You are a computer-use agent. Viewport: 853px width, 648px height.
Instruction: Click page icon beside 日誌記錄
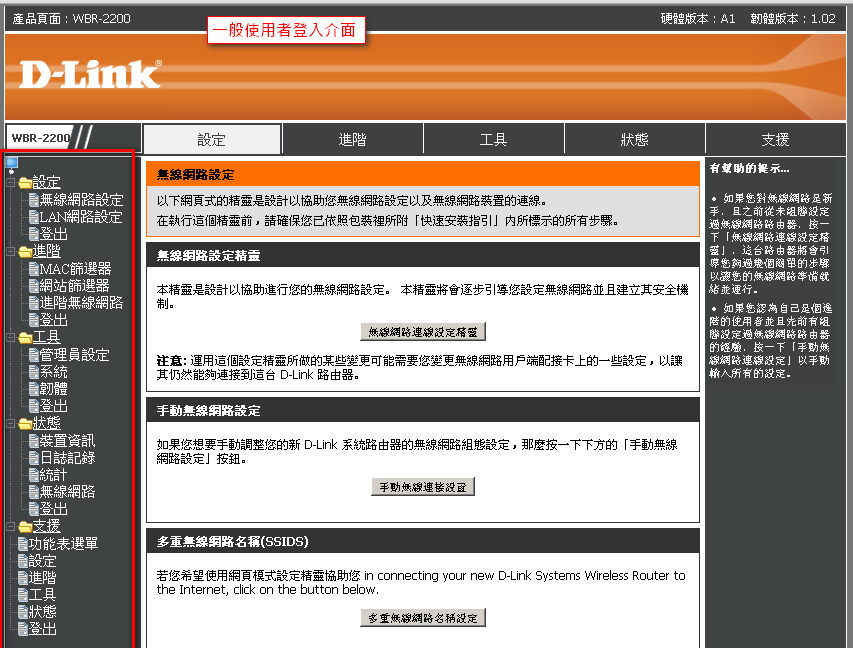(x=34, y=458)
